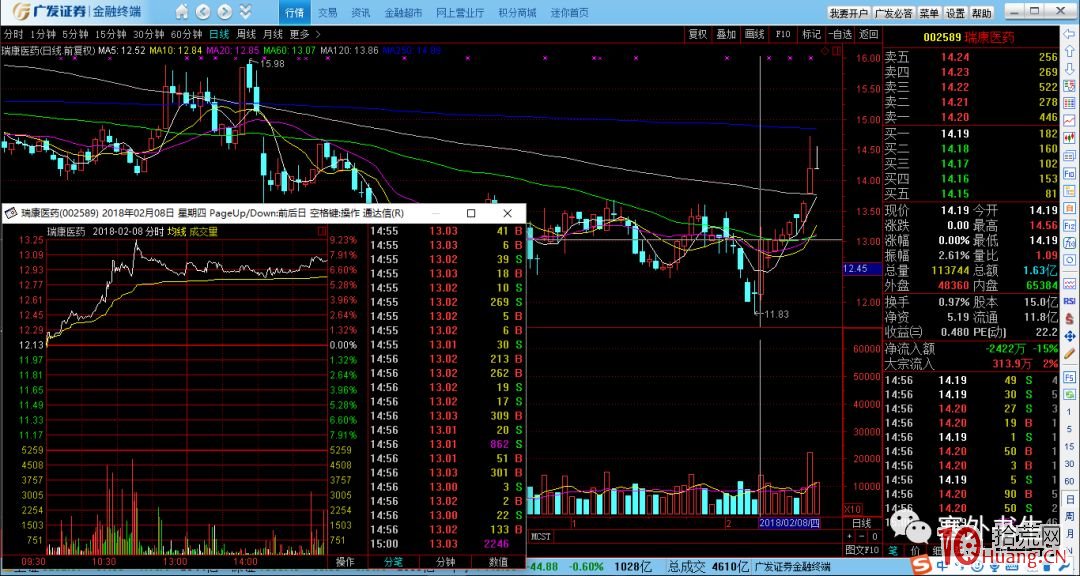Screen dimensions: 1080x576
Task: Switch chart period to 5分钟
Action: click(75, 34)
